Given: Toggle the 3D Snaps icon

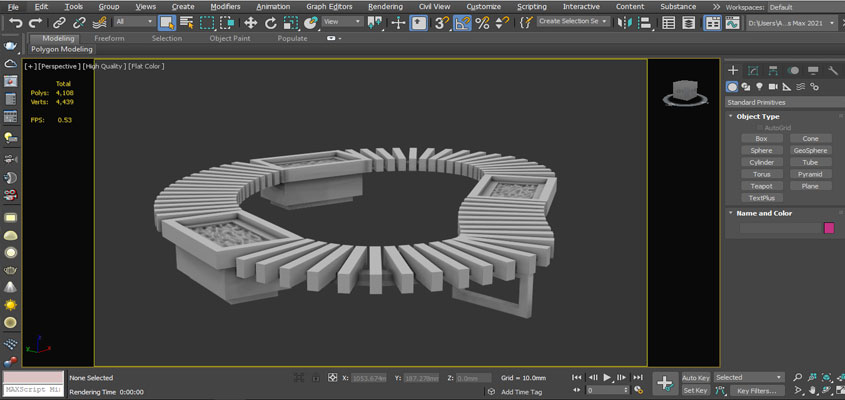Looking at the screenshot, I should click(x=442, y=23).
